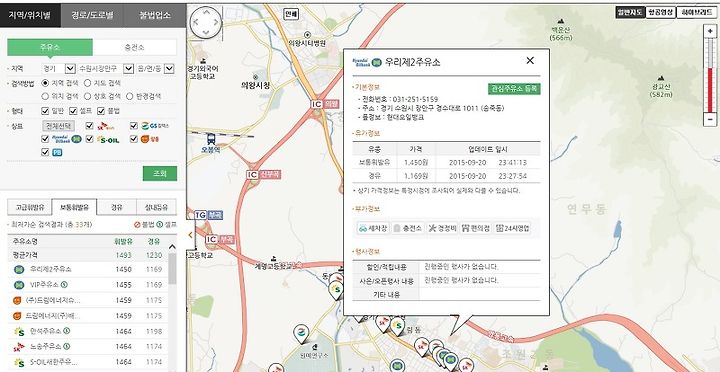Click the map pan navigation compass control
The height and width of the screenshot is (372, 720).
click(206, 22)
